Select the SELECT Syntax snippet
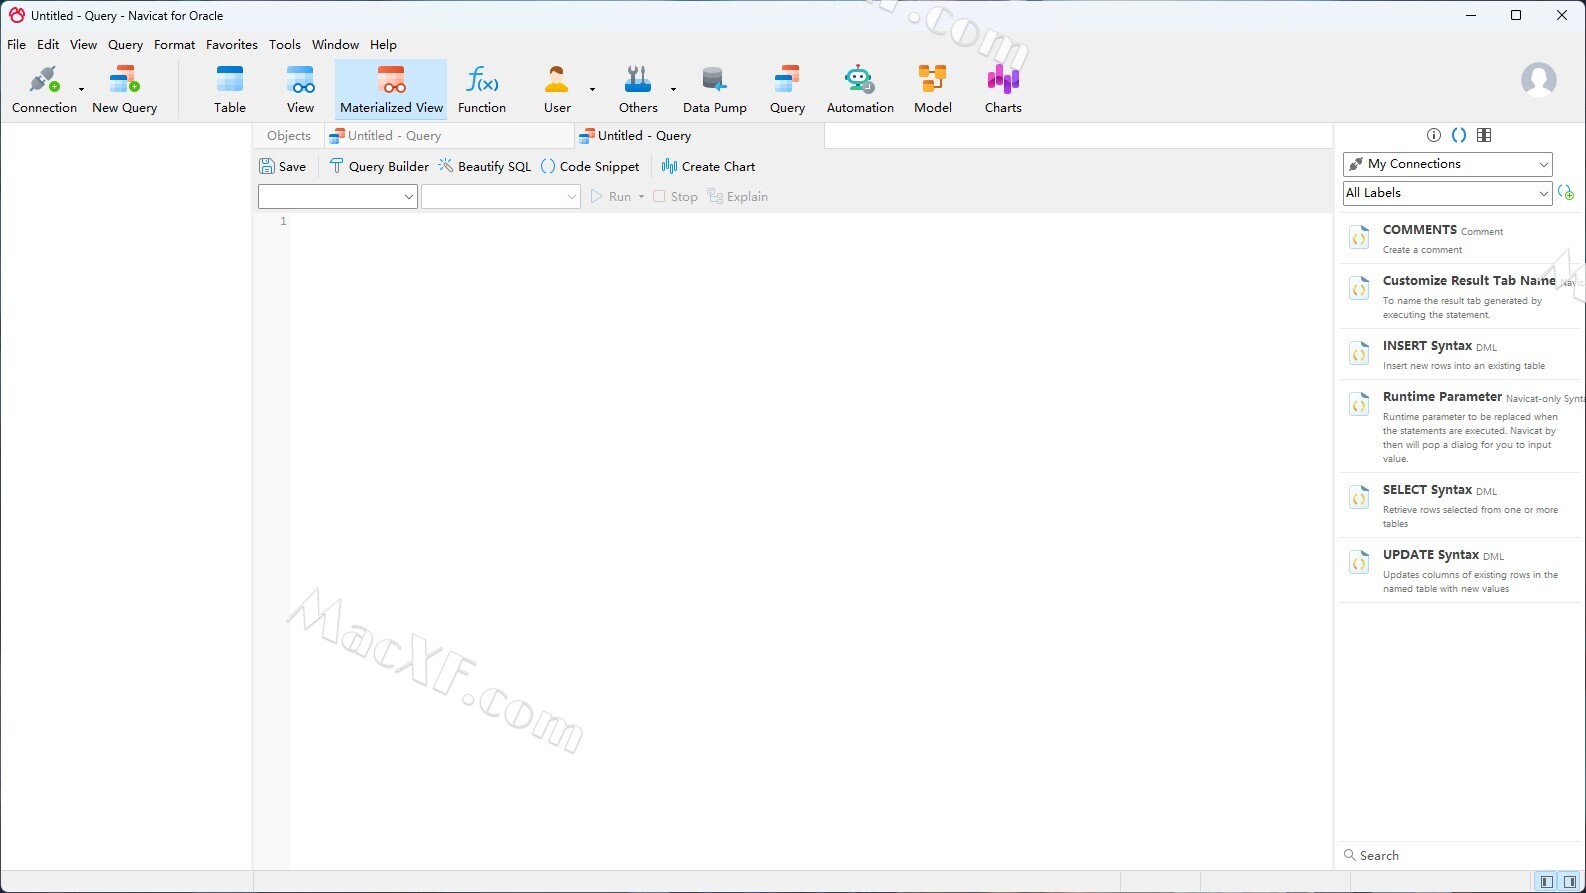This screenshot has height=893, width=1586. (x=1460, y=505)
